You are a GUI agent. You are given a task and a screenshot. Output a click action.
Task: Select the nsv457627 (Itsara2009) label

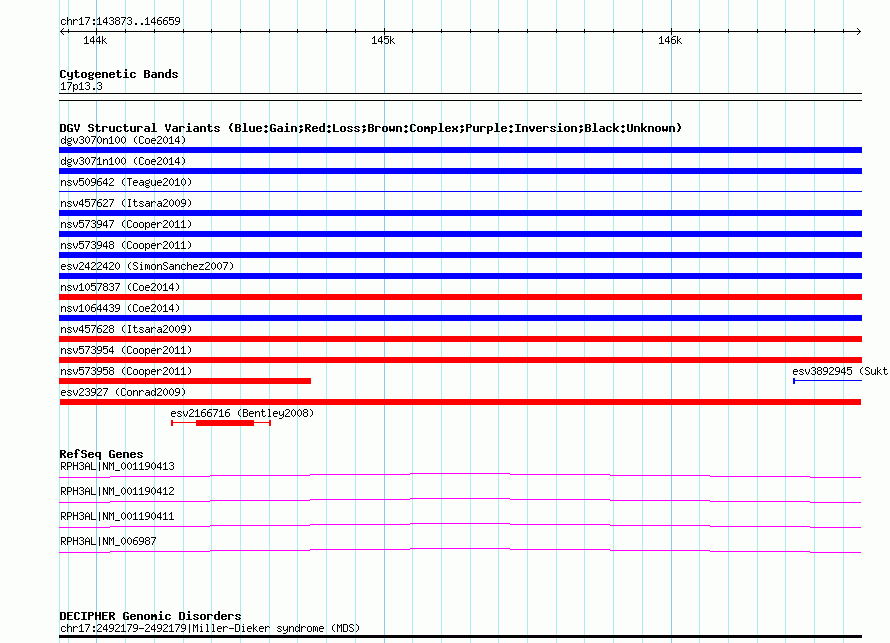126,203
